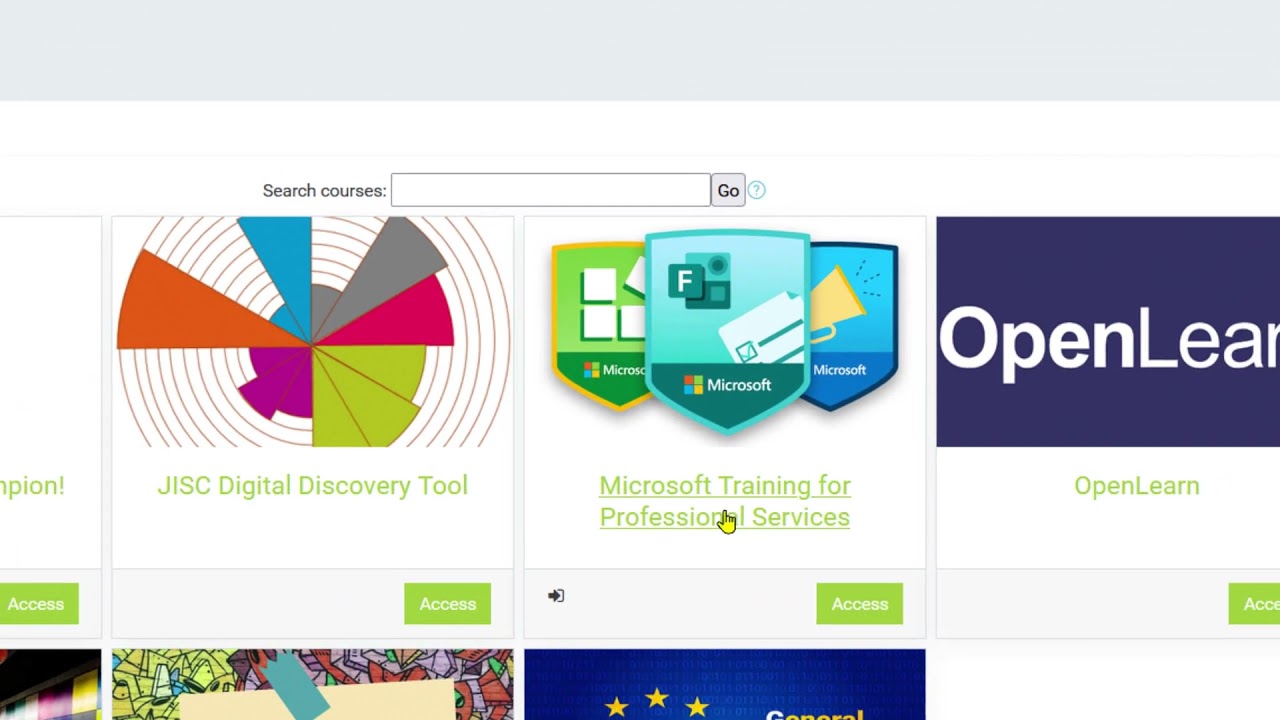Click Access button for Microsoft Training course
This screenshot has width=1280, height=720.
click(x=859, y=604)
